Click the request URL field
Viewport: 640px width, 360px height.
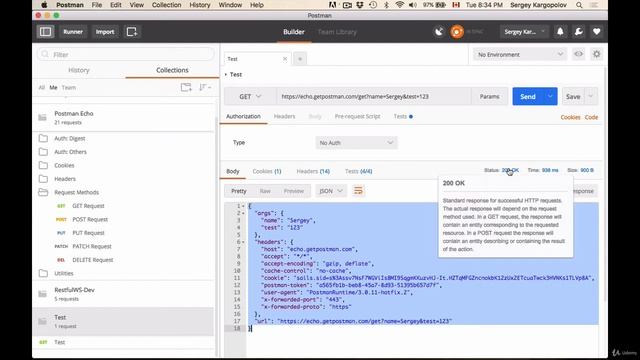tap(373, 97)
